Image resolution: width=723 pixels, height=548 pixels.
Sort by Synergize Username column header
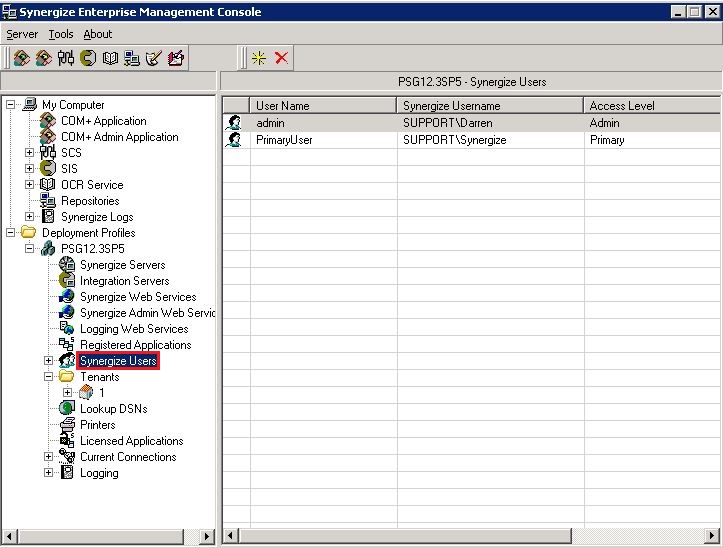tap(490, 106)
